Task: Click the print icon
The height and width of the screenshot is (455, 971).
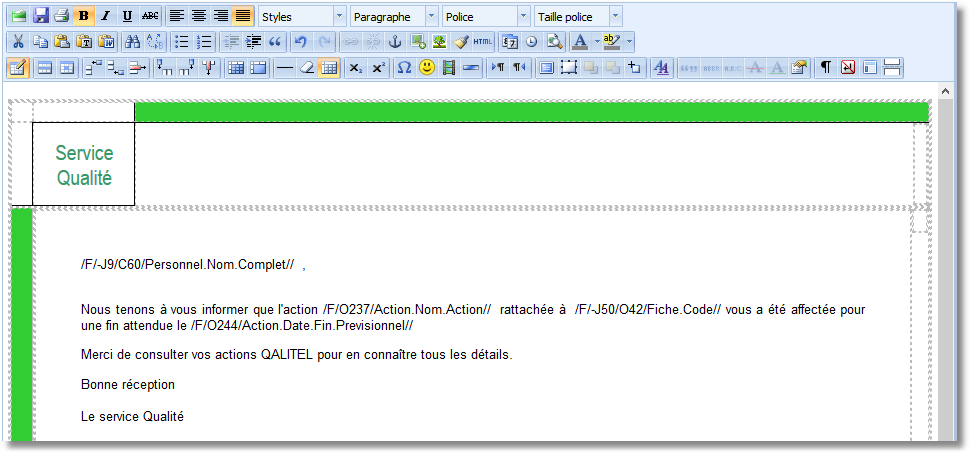Action: click(62, 16)
